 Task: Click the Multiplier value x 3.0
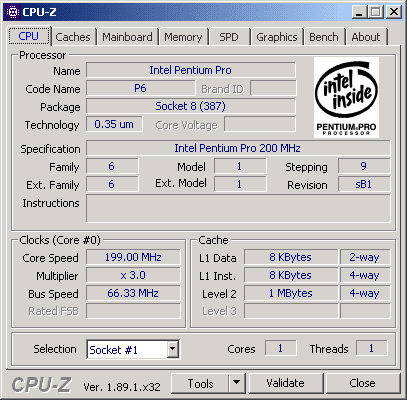pos(133,275)
